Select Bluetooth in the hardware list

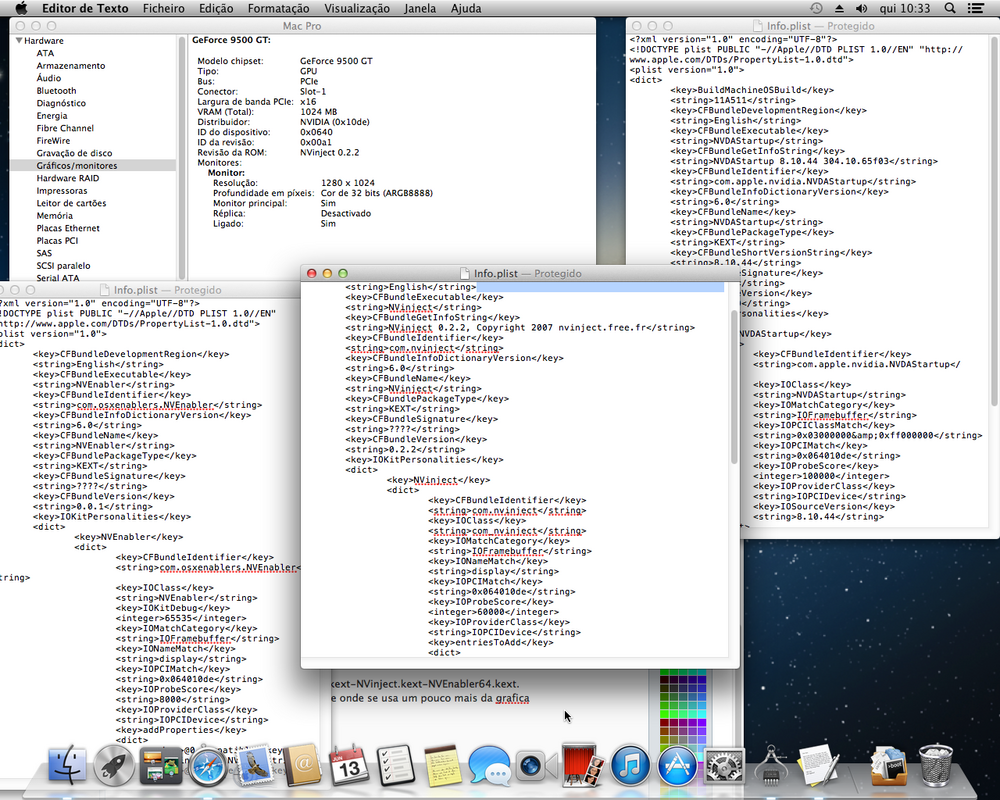[56, 91]
